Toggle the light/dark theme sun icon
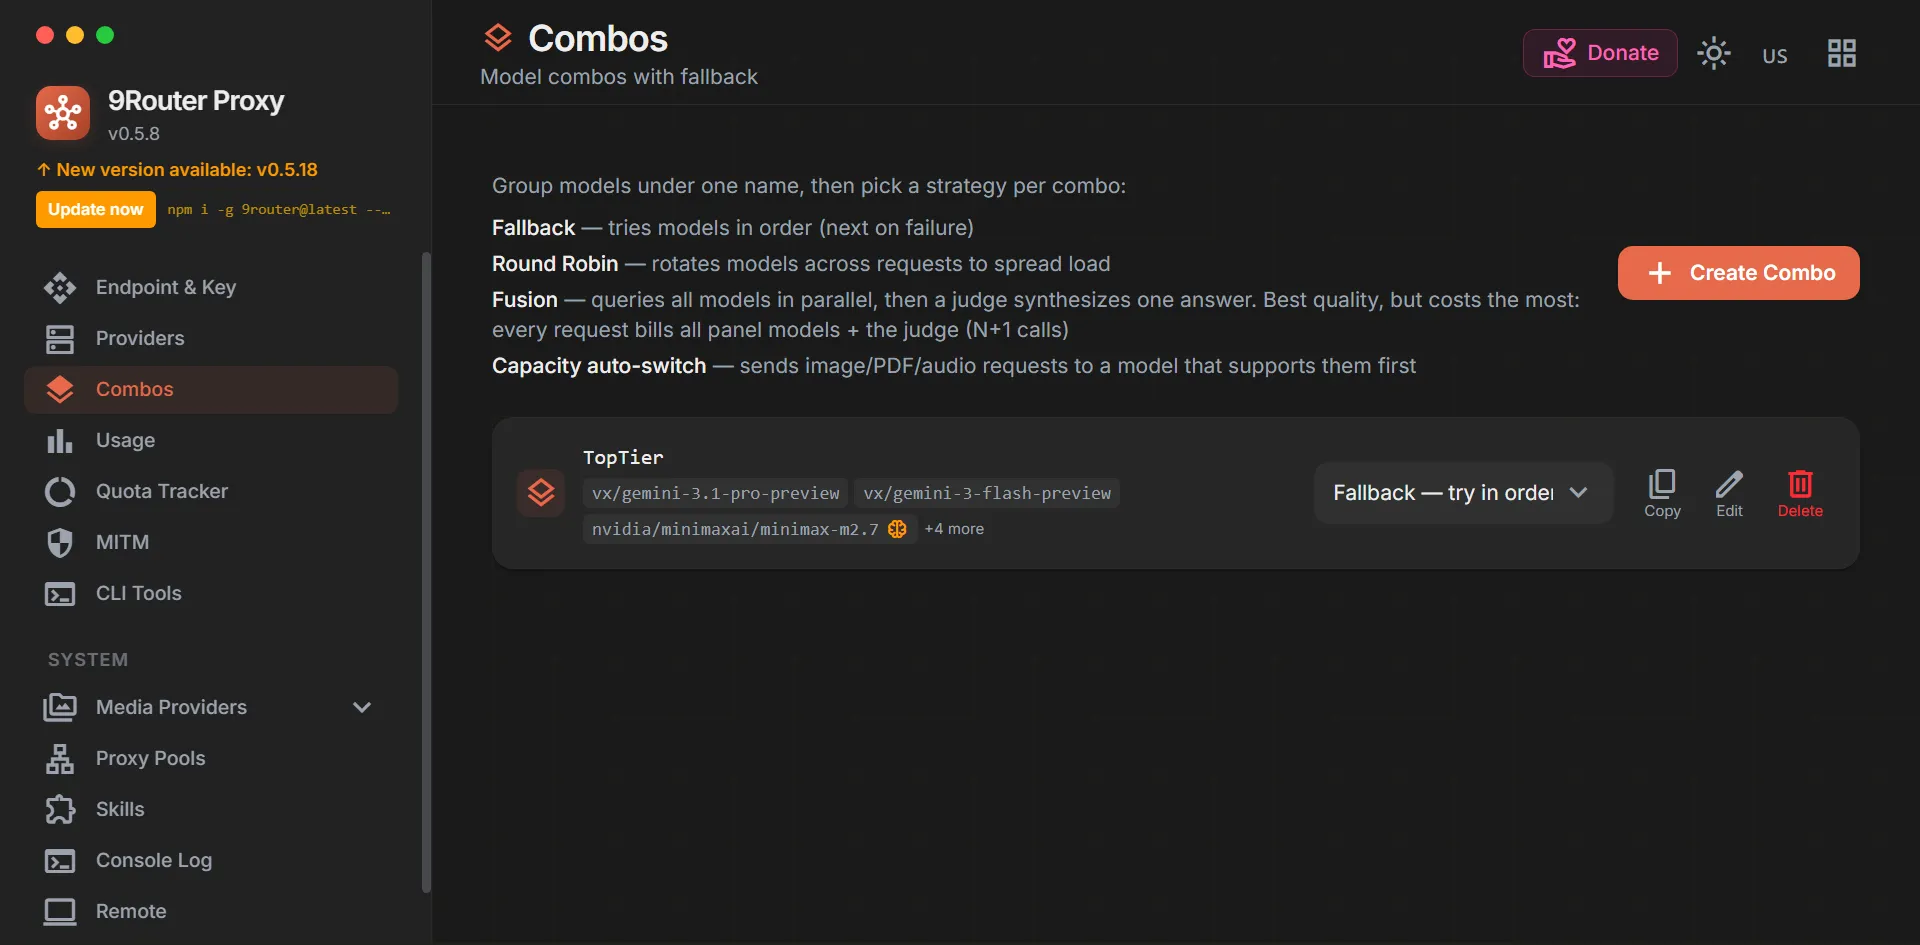 (x=1713, y=53)
